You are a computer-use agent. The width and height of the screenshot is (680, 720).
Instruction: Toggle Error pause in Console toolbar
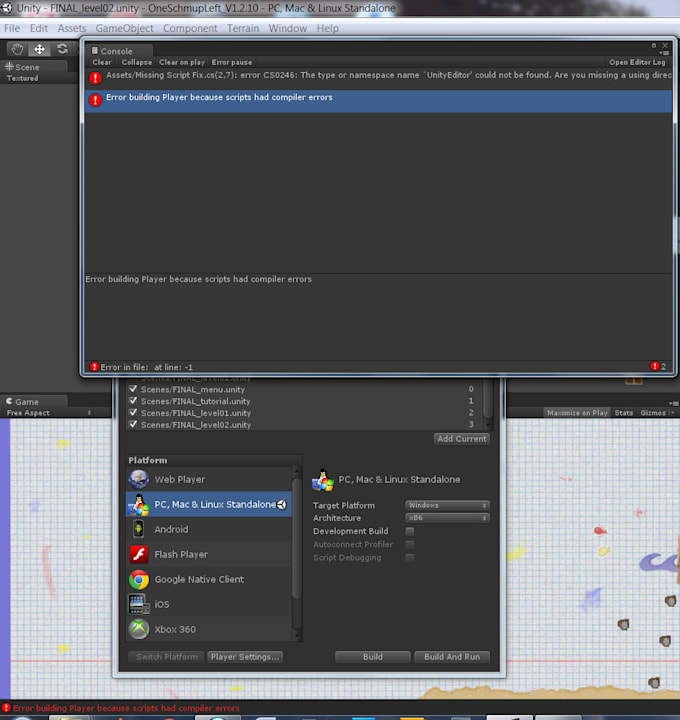coord(232,62)
